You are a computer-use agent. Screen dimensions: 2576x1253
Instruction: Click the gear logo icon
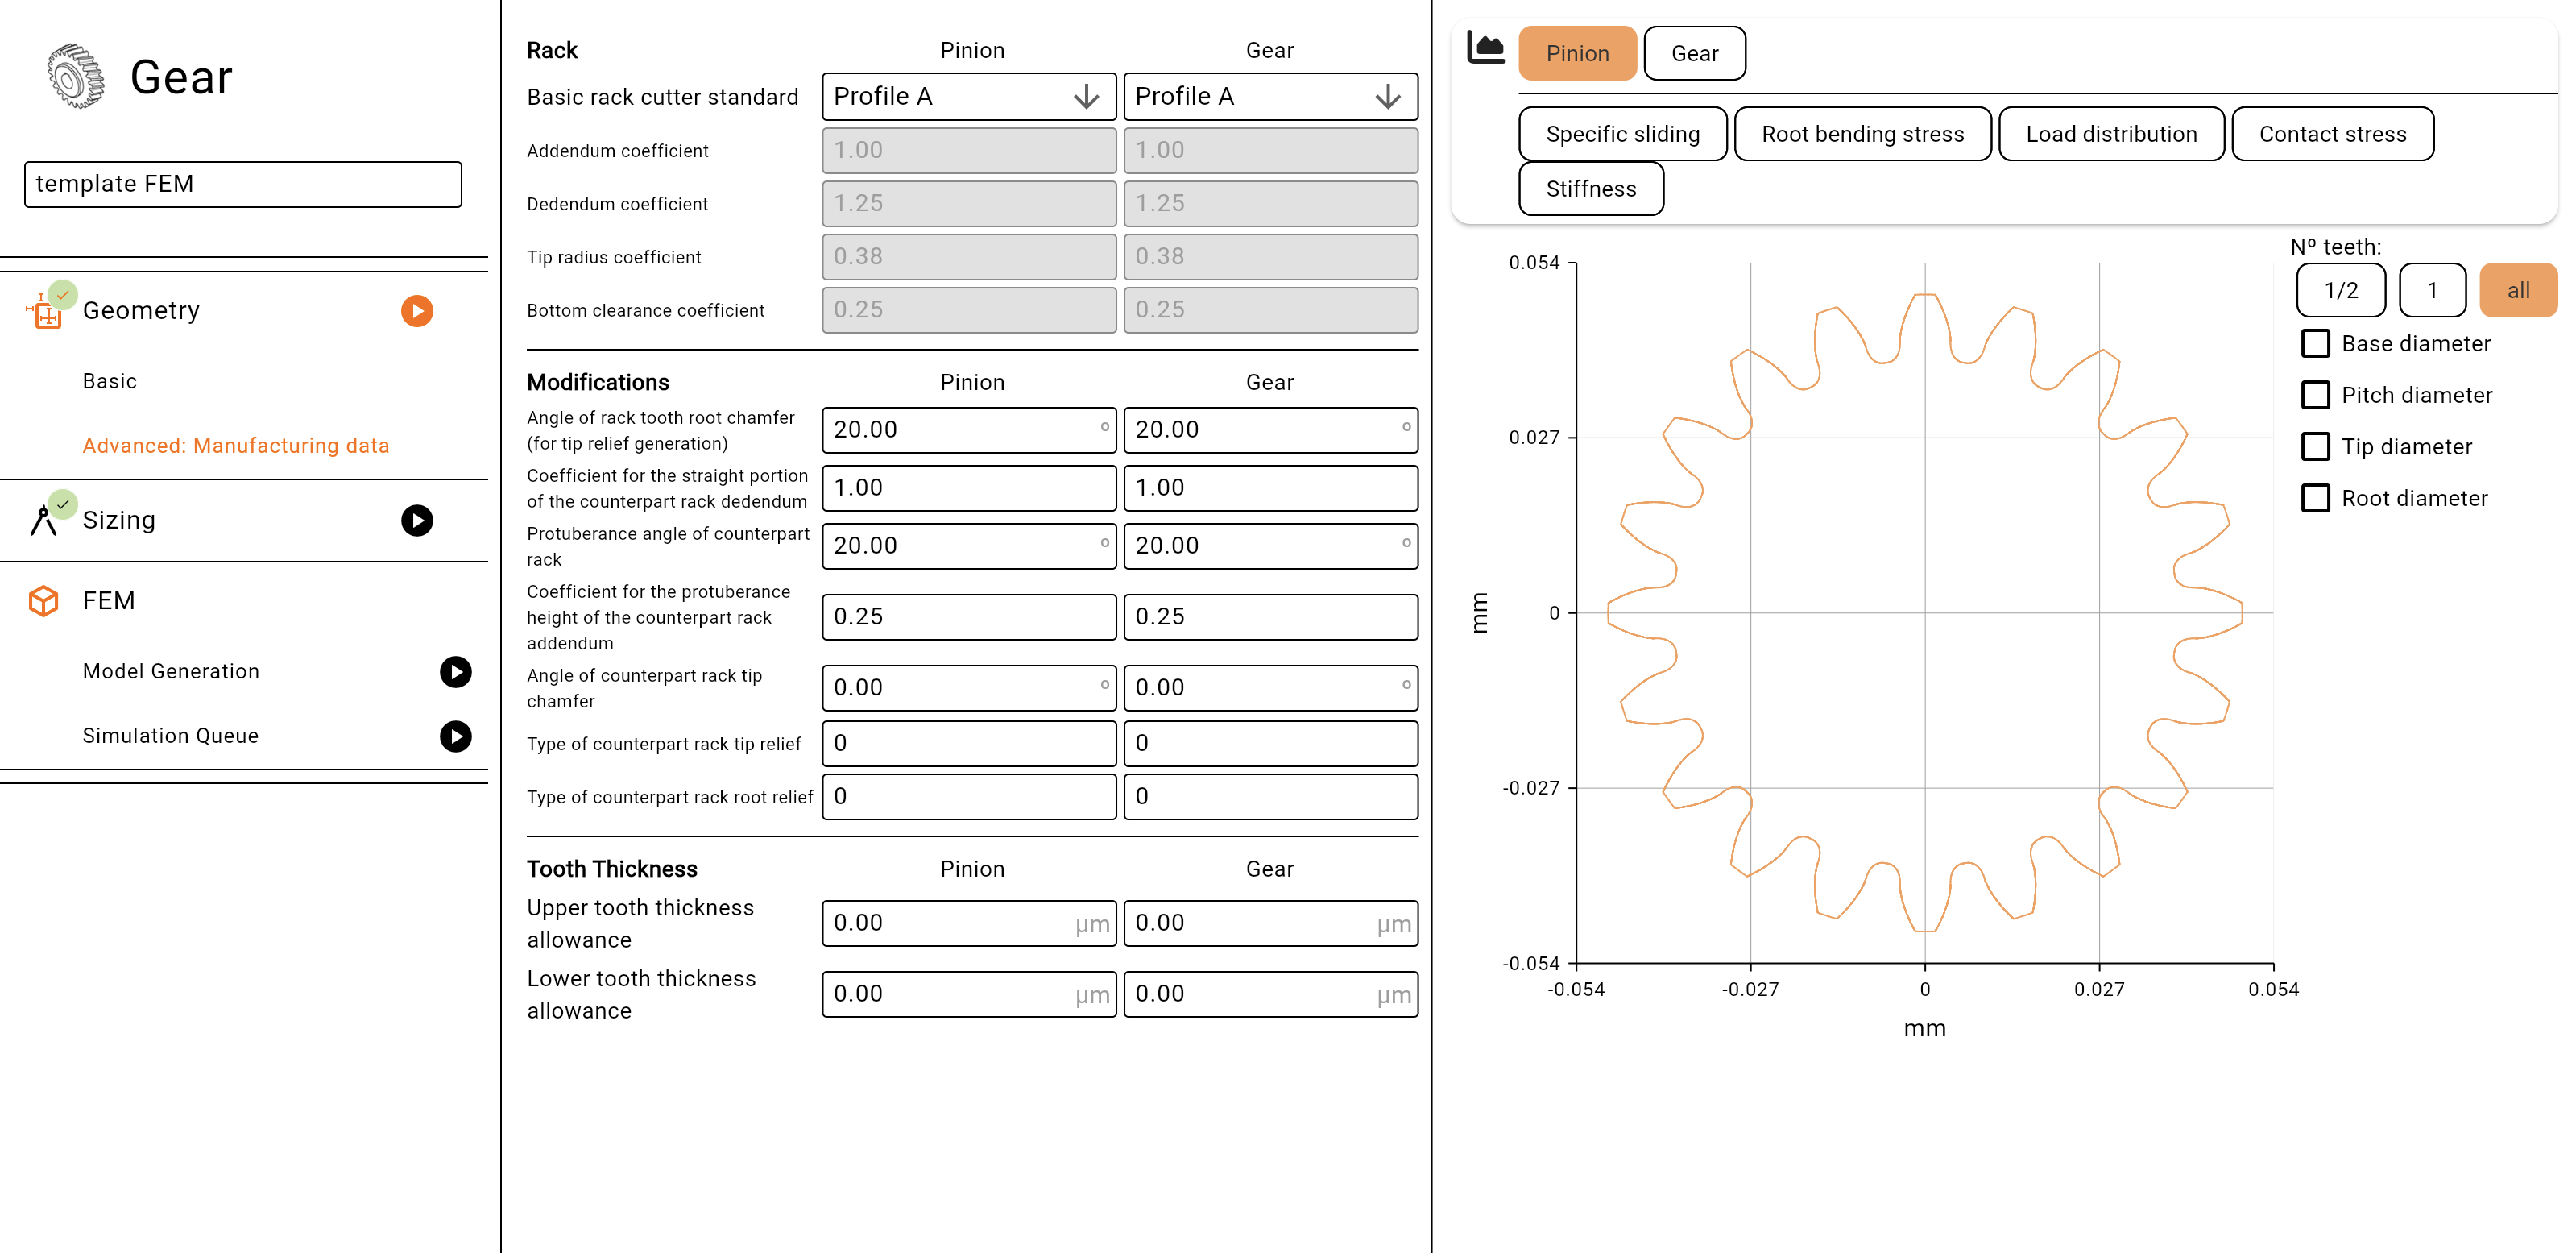(x=75, y=76)
